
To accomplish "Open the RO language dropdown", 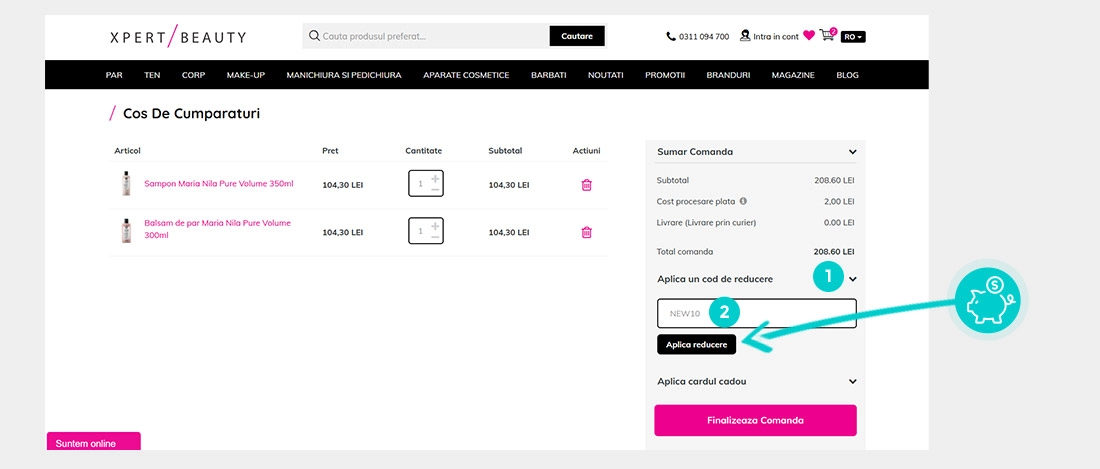I will point(853,36).
